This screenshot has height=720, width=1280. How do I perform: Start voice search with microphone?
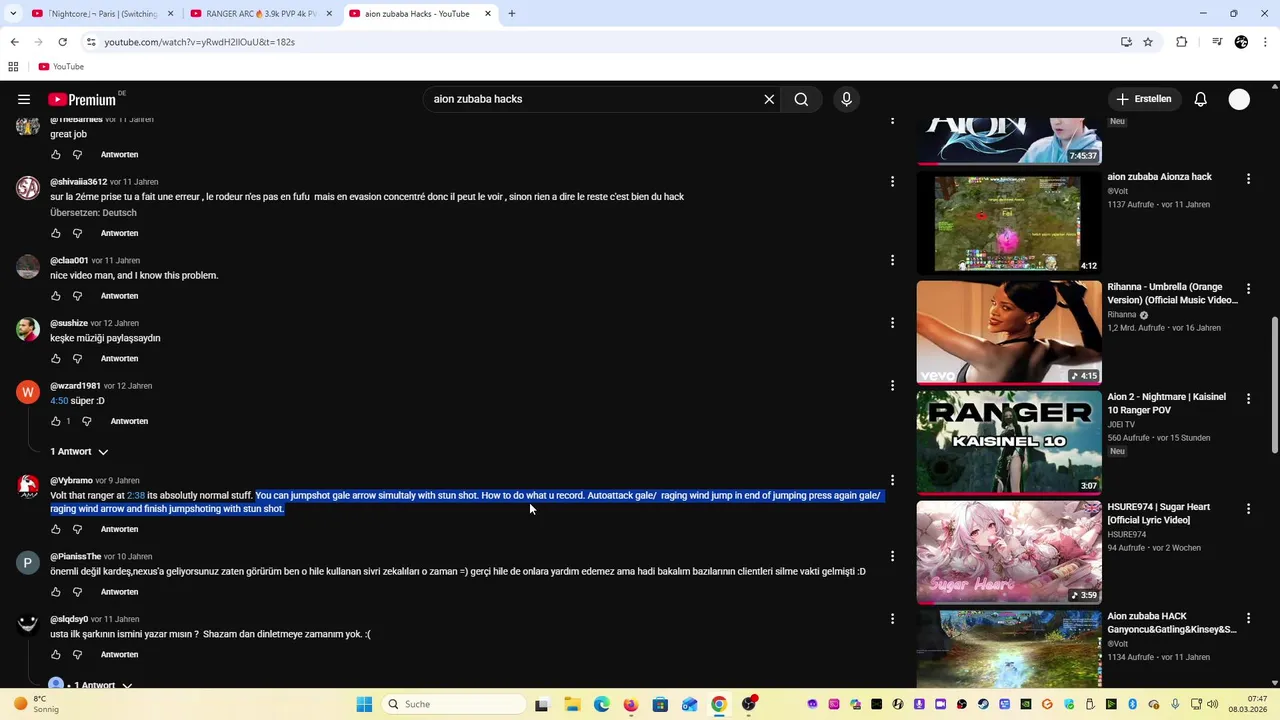(x=846, y=99)
